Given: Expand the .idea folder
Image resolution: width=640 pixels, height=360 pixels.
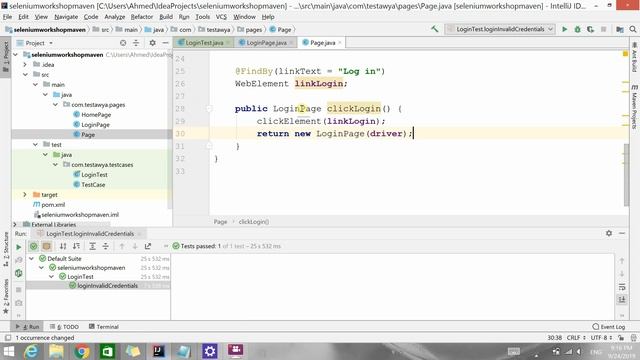Looking at the screenshot, I should [x=25, y=64].
